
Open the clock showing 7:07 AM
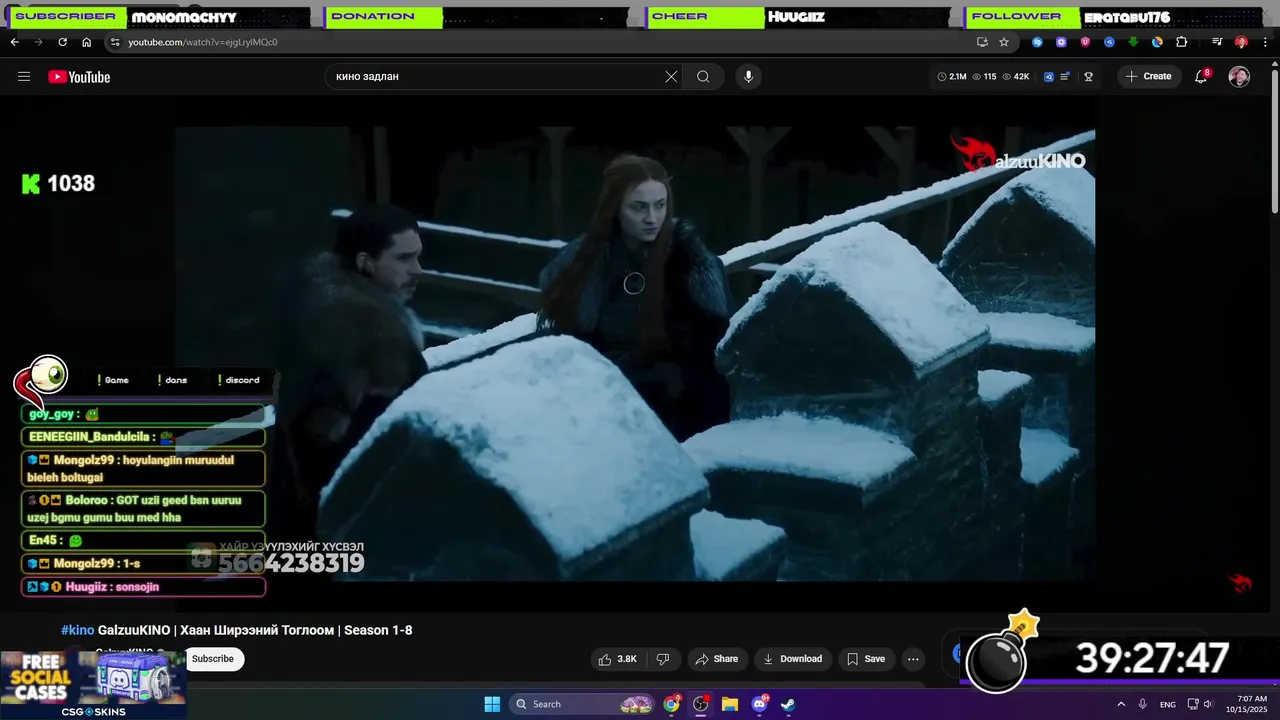1252,704
